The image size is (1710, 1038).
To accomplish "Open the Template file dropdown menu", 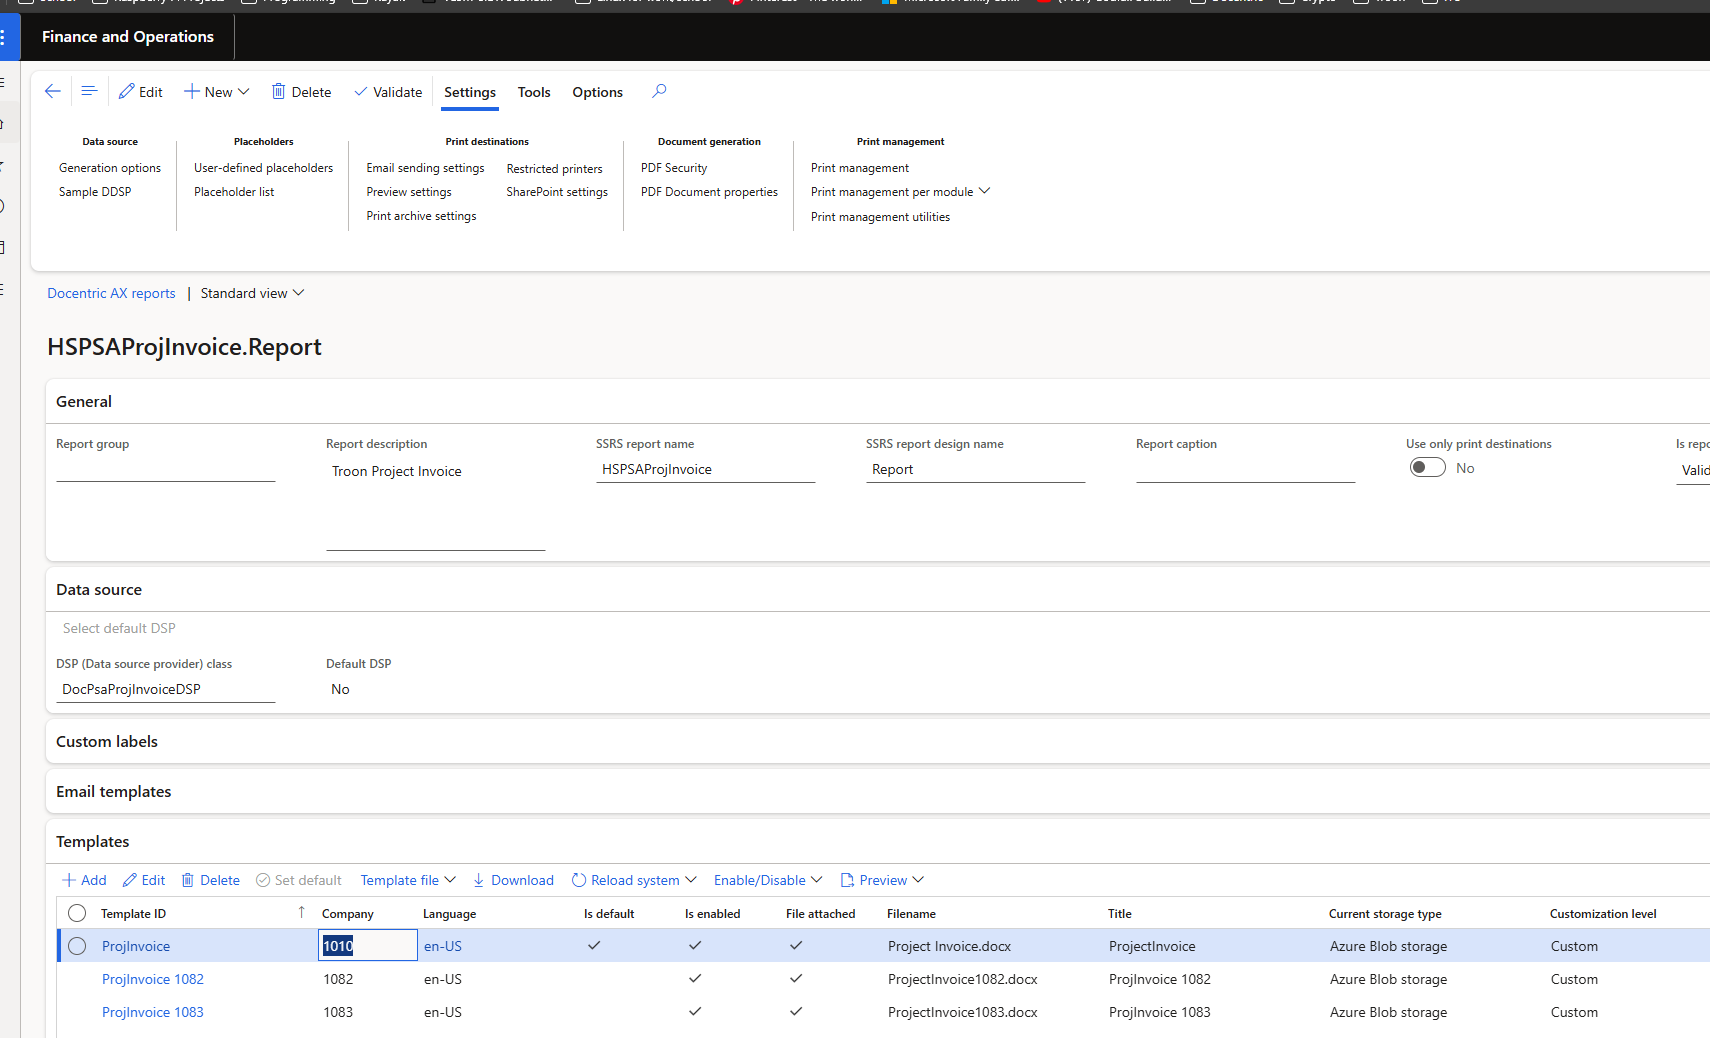I will tap(408, 880).
